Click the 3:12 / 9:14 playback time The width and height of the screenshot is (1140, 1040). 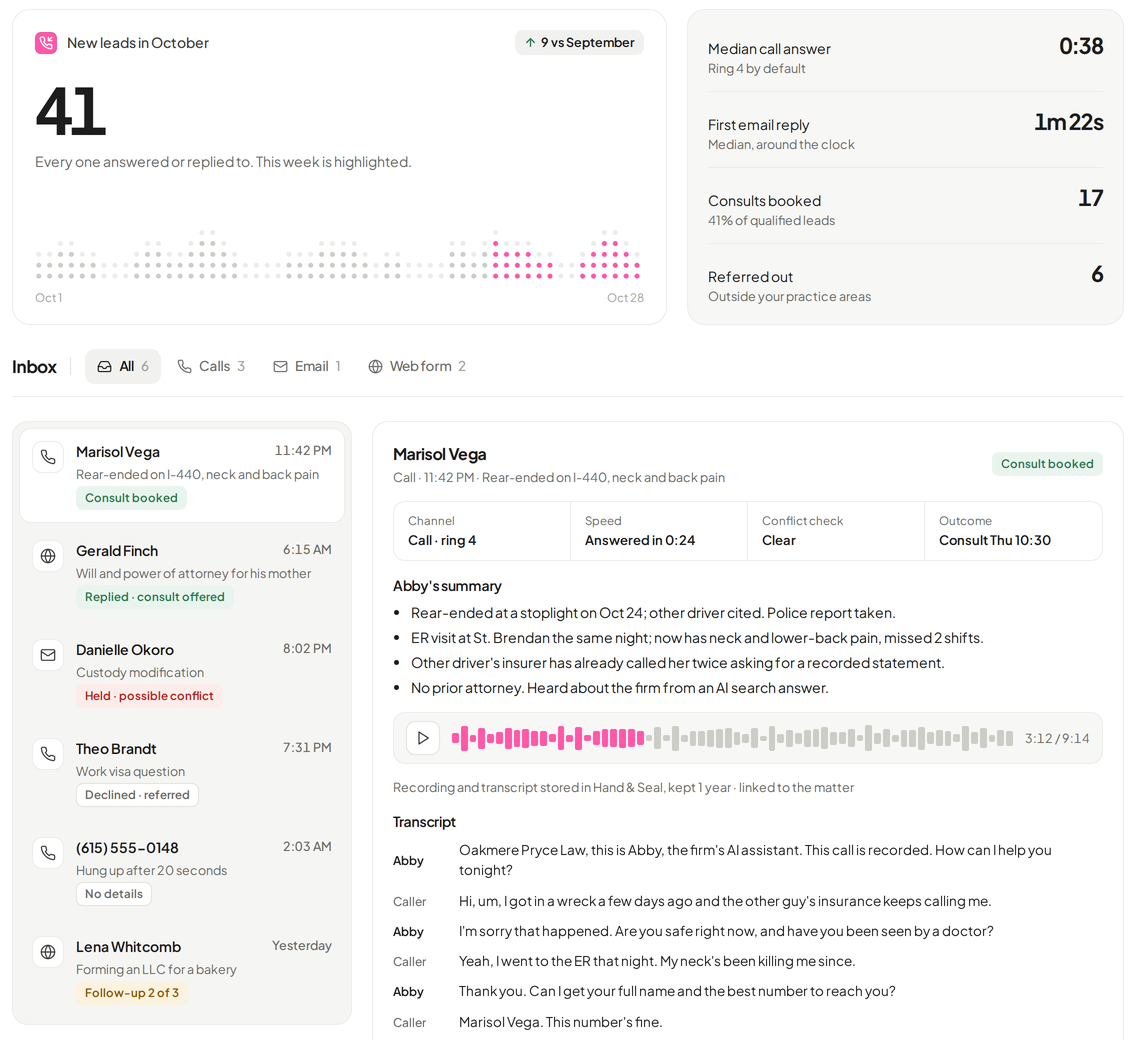click(1057, 739)
